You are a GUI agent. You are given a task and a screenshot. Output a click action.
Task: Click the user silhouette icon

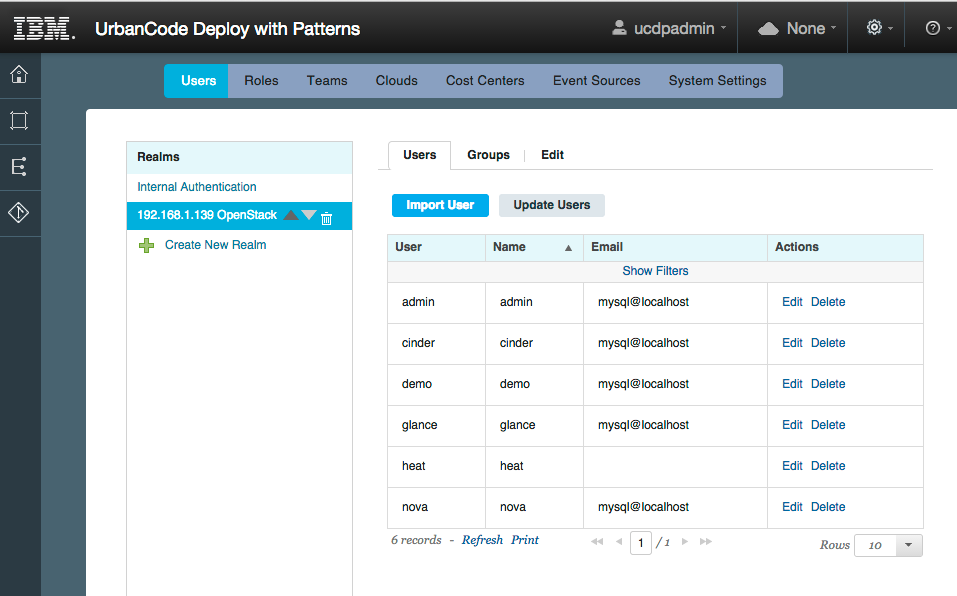tap(619, 27)
